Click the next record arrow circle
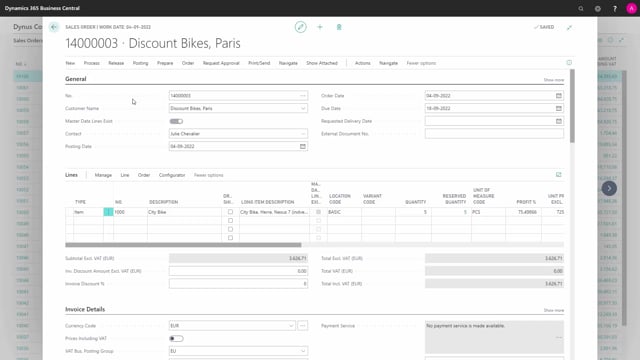 point(609,188)
